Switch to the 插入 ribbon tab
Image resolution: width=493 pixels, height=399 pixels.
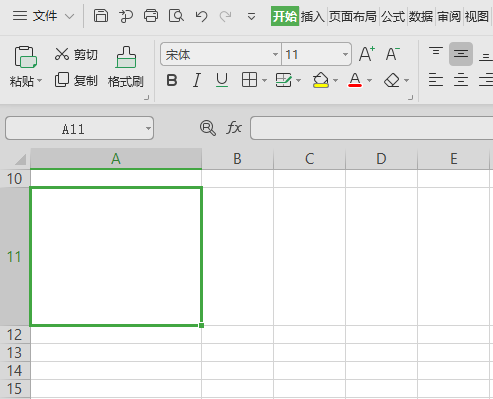(x=313, y=16)
